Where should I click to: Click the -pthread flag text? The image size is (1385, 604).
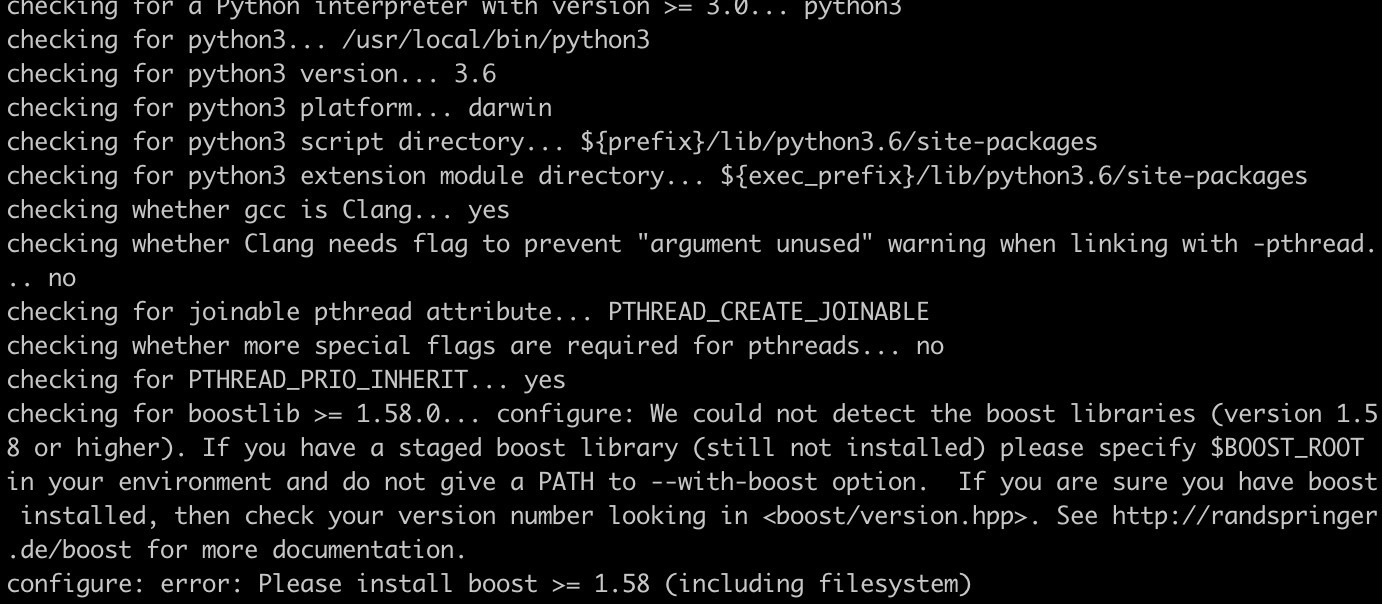pos(1307,244)
